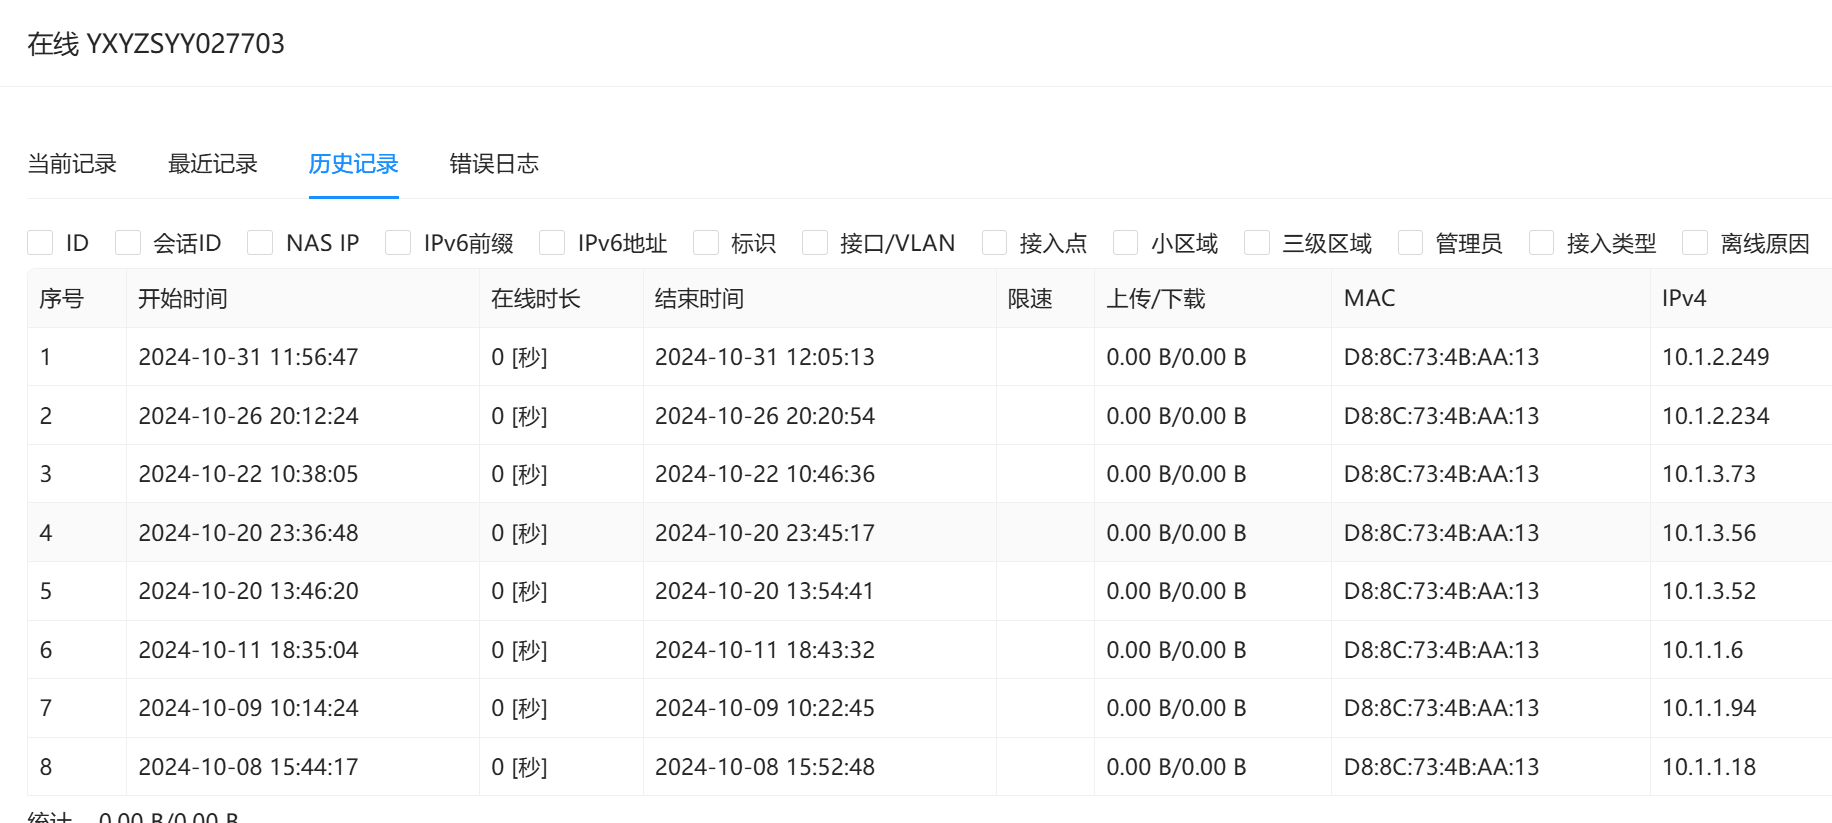Viewport: 1832px width, 823px height.
Task: Toggle the 三级区域 checkbox
Action: [x=1257, y=243]
